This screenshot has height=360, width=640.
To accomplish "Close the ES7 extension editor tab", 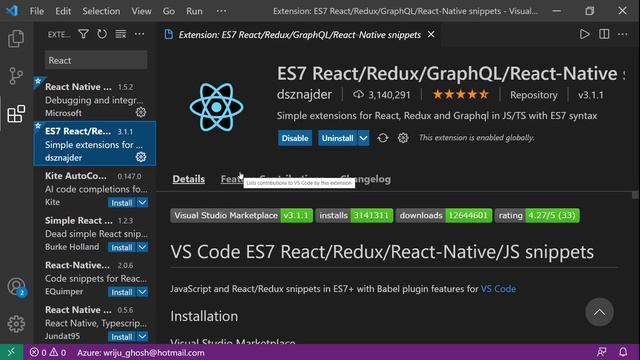I will point(431,35).
